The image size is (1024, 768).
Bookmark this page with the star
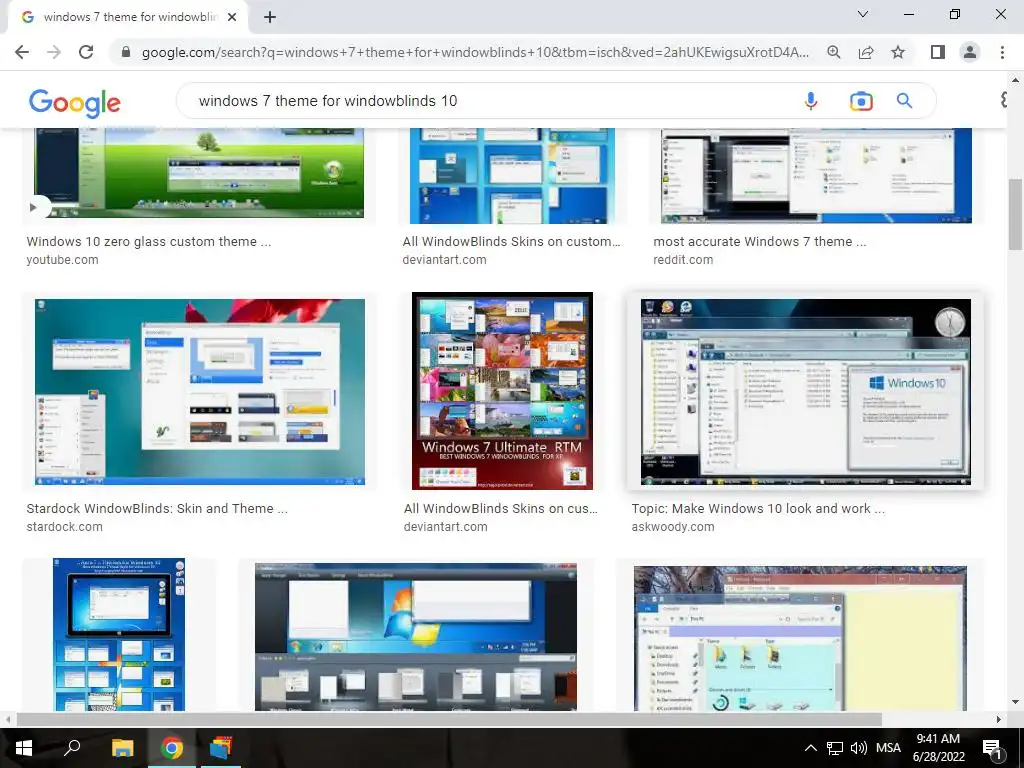click(x=898, y=52)
